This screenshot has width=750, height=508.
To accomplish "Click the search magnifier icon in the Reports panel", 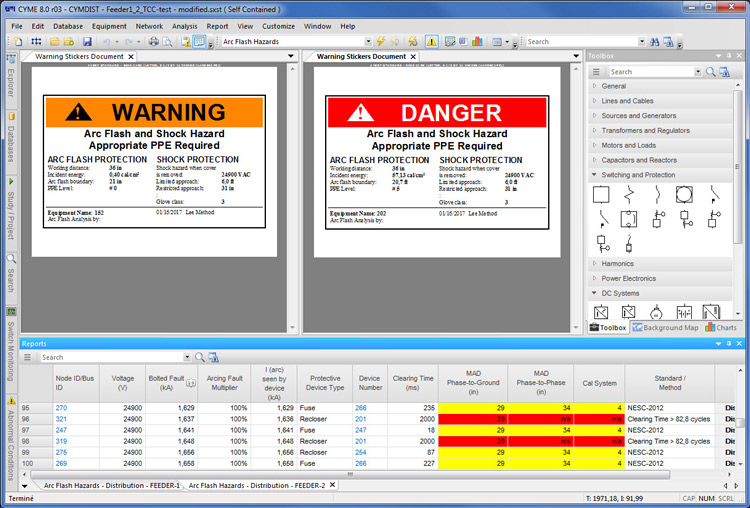I will [200, 357].
